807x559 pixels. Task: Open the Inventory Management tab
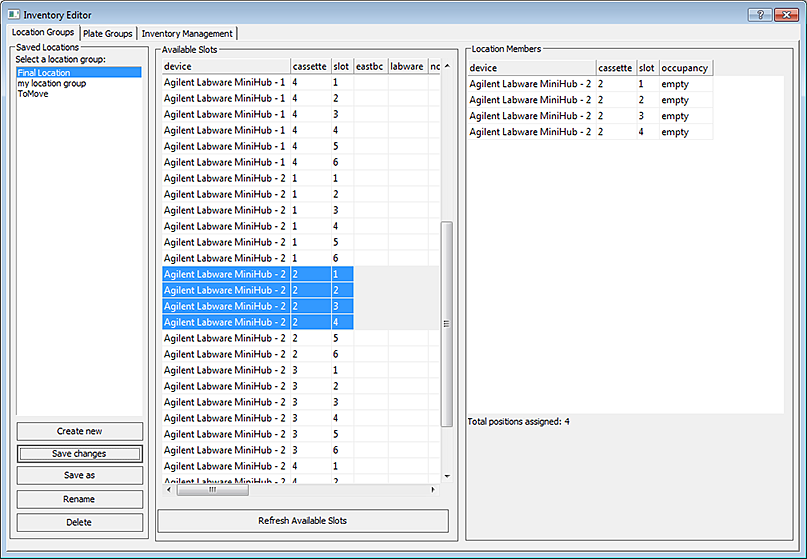[187, 33]
